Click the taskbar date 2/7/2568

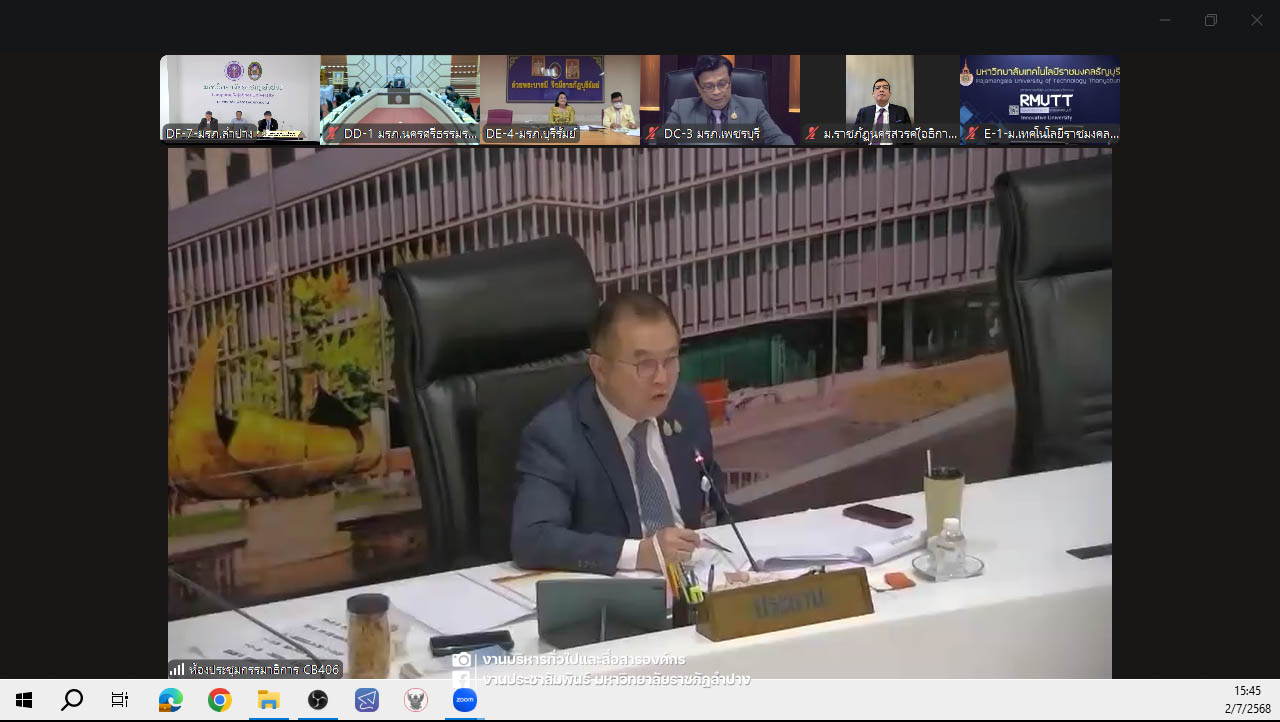click(1247, 709)
